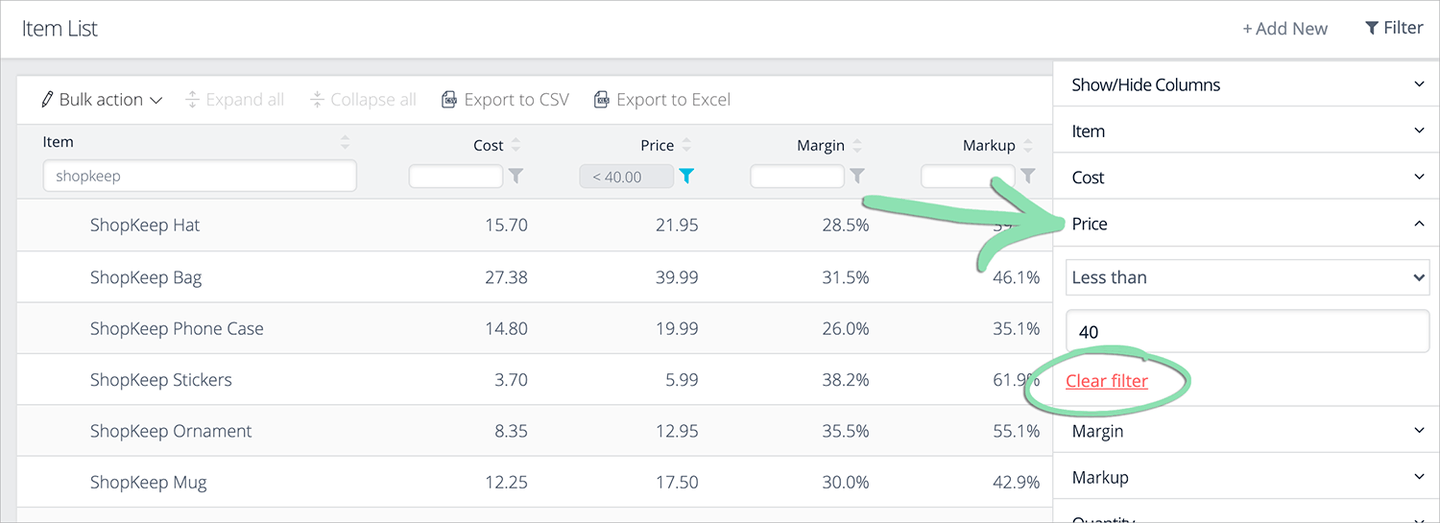
Task: Expand Show/Hide Columns section
Action: tap(1246, 84)
